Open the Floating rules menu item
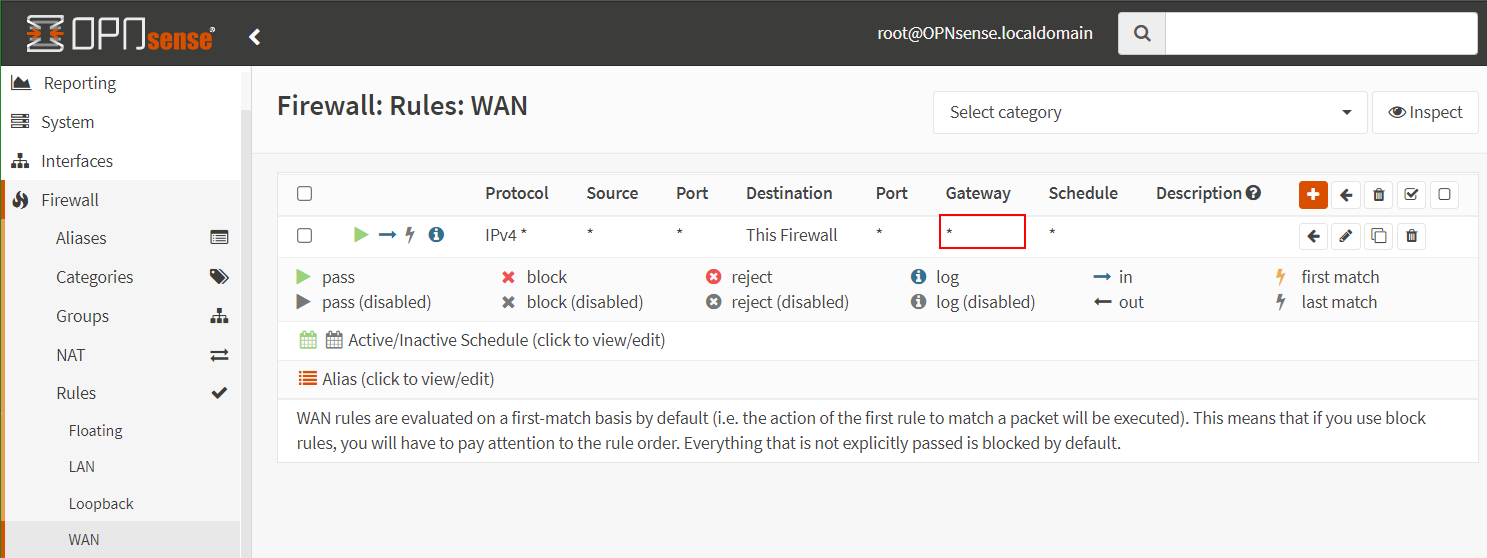 [95, 431]
